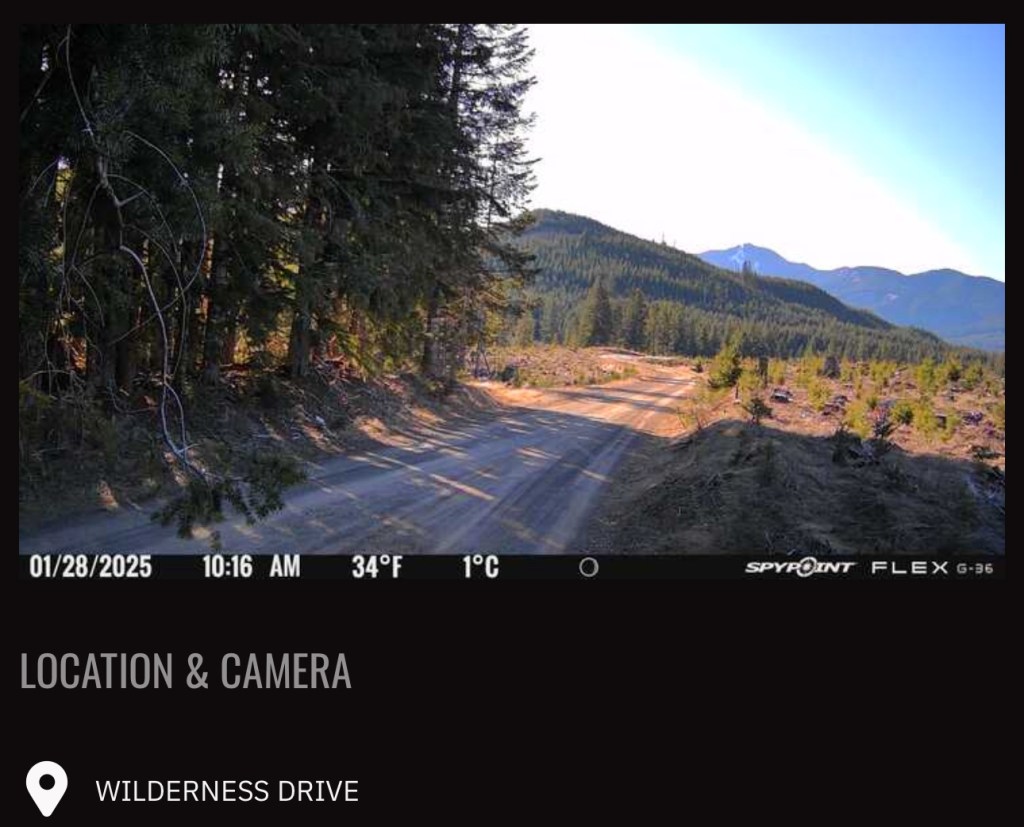Click the AM label in timestamp
This screenshot has width=1024, height=827.
pos(285,566)
